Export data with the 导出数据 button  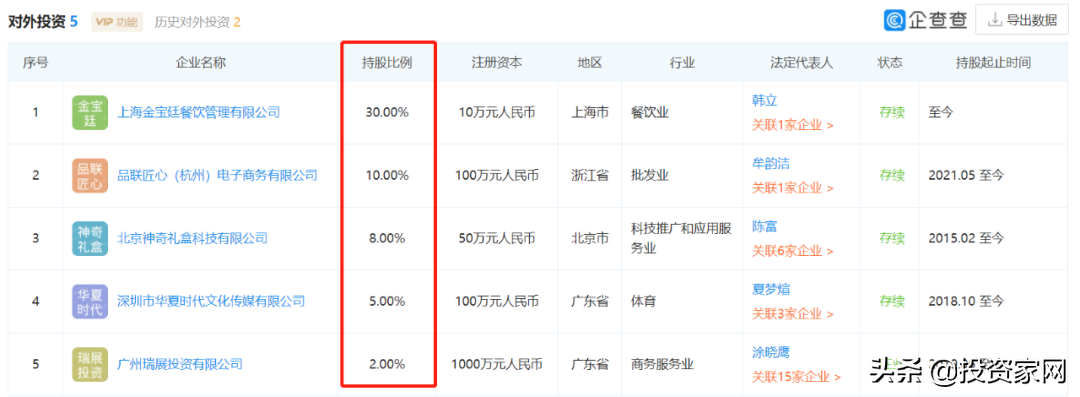coord(1022,20)
